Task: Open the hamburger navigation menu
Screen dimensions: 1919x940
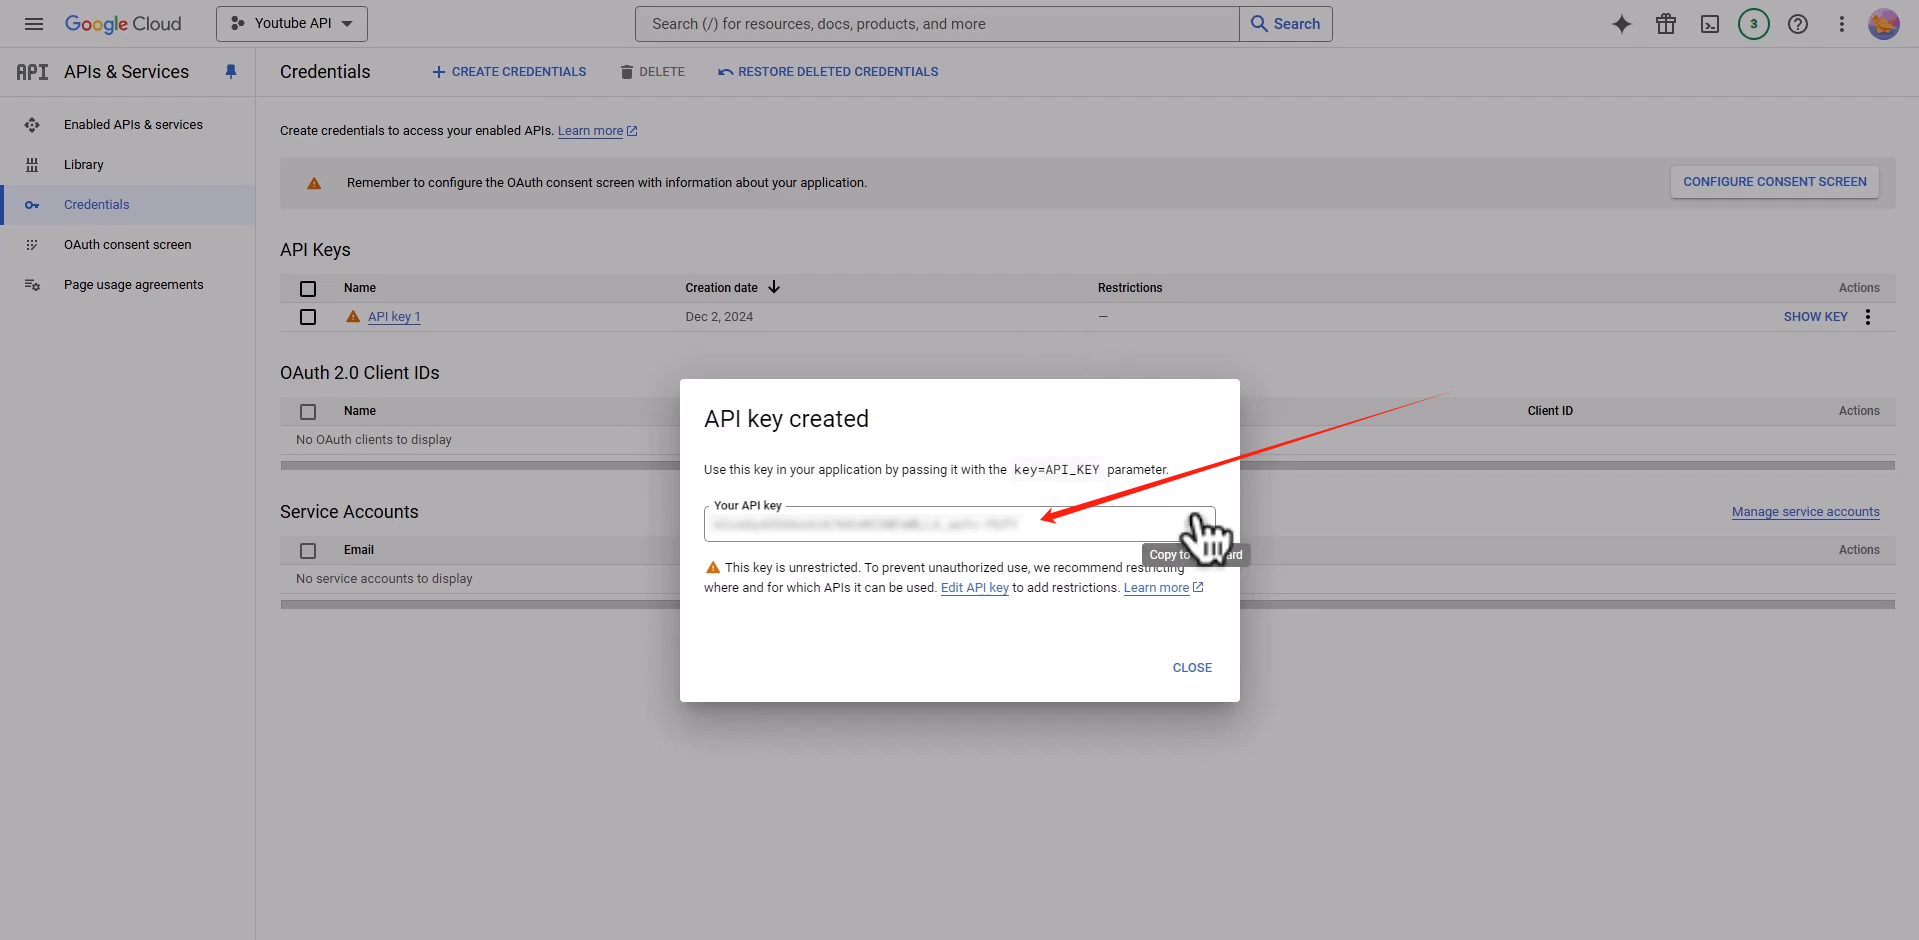Action: [34, 24]
